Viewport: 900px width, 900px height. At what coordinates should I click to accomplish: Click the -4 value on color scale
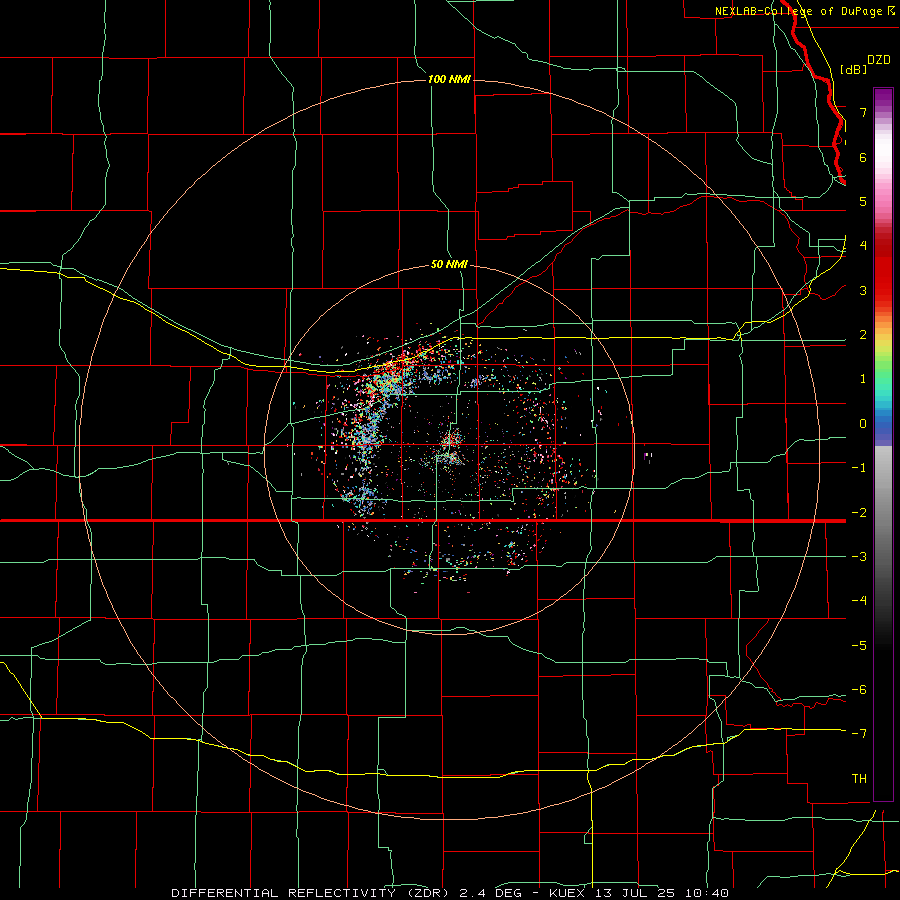(x=859, y=601)
